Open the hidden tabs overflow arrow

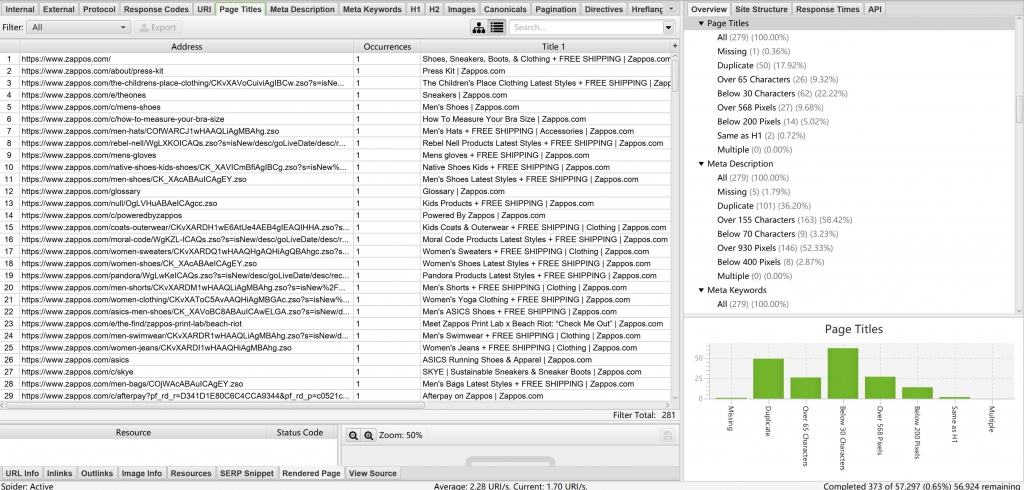tap(671, 9)
